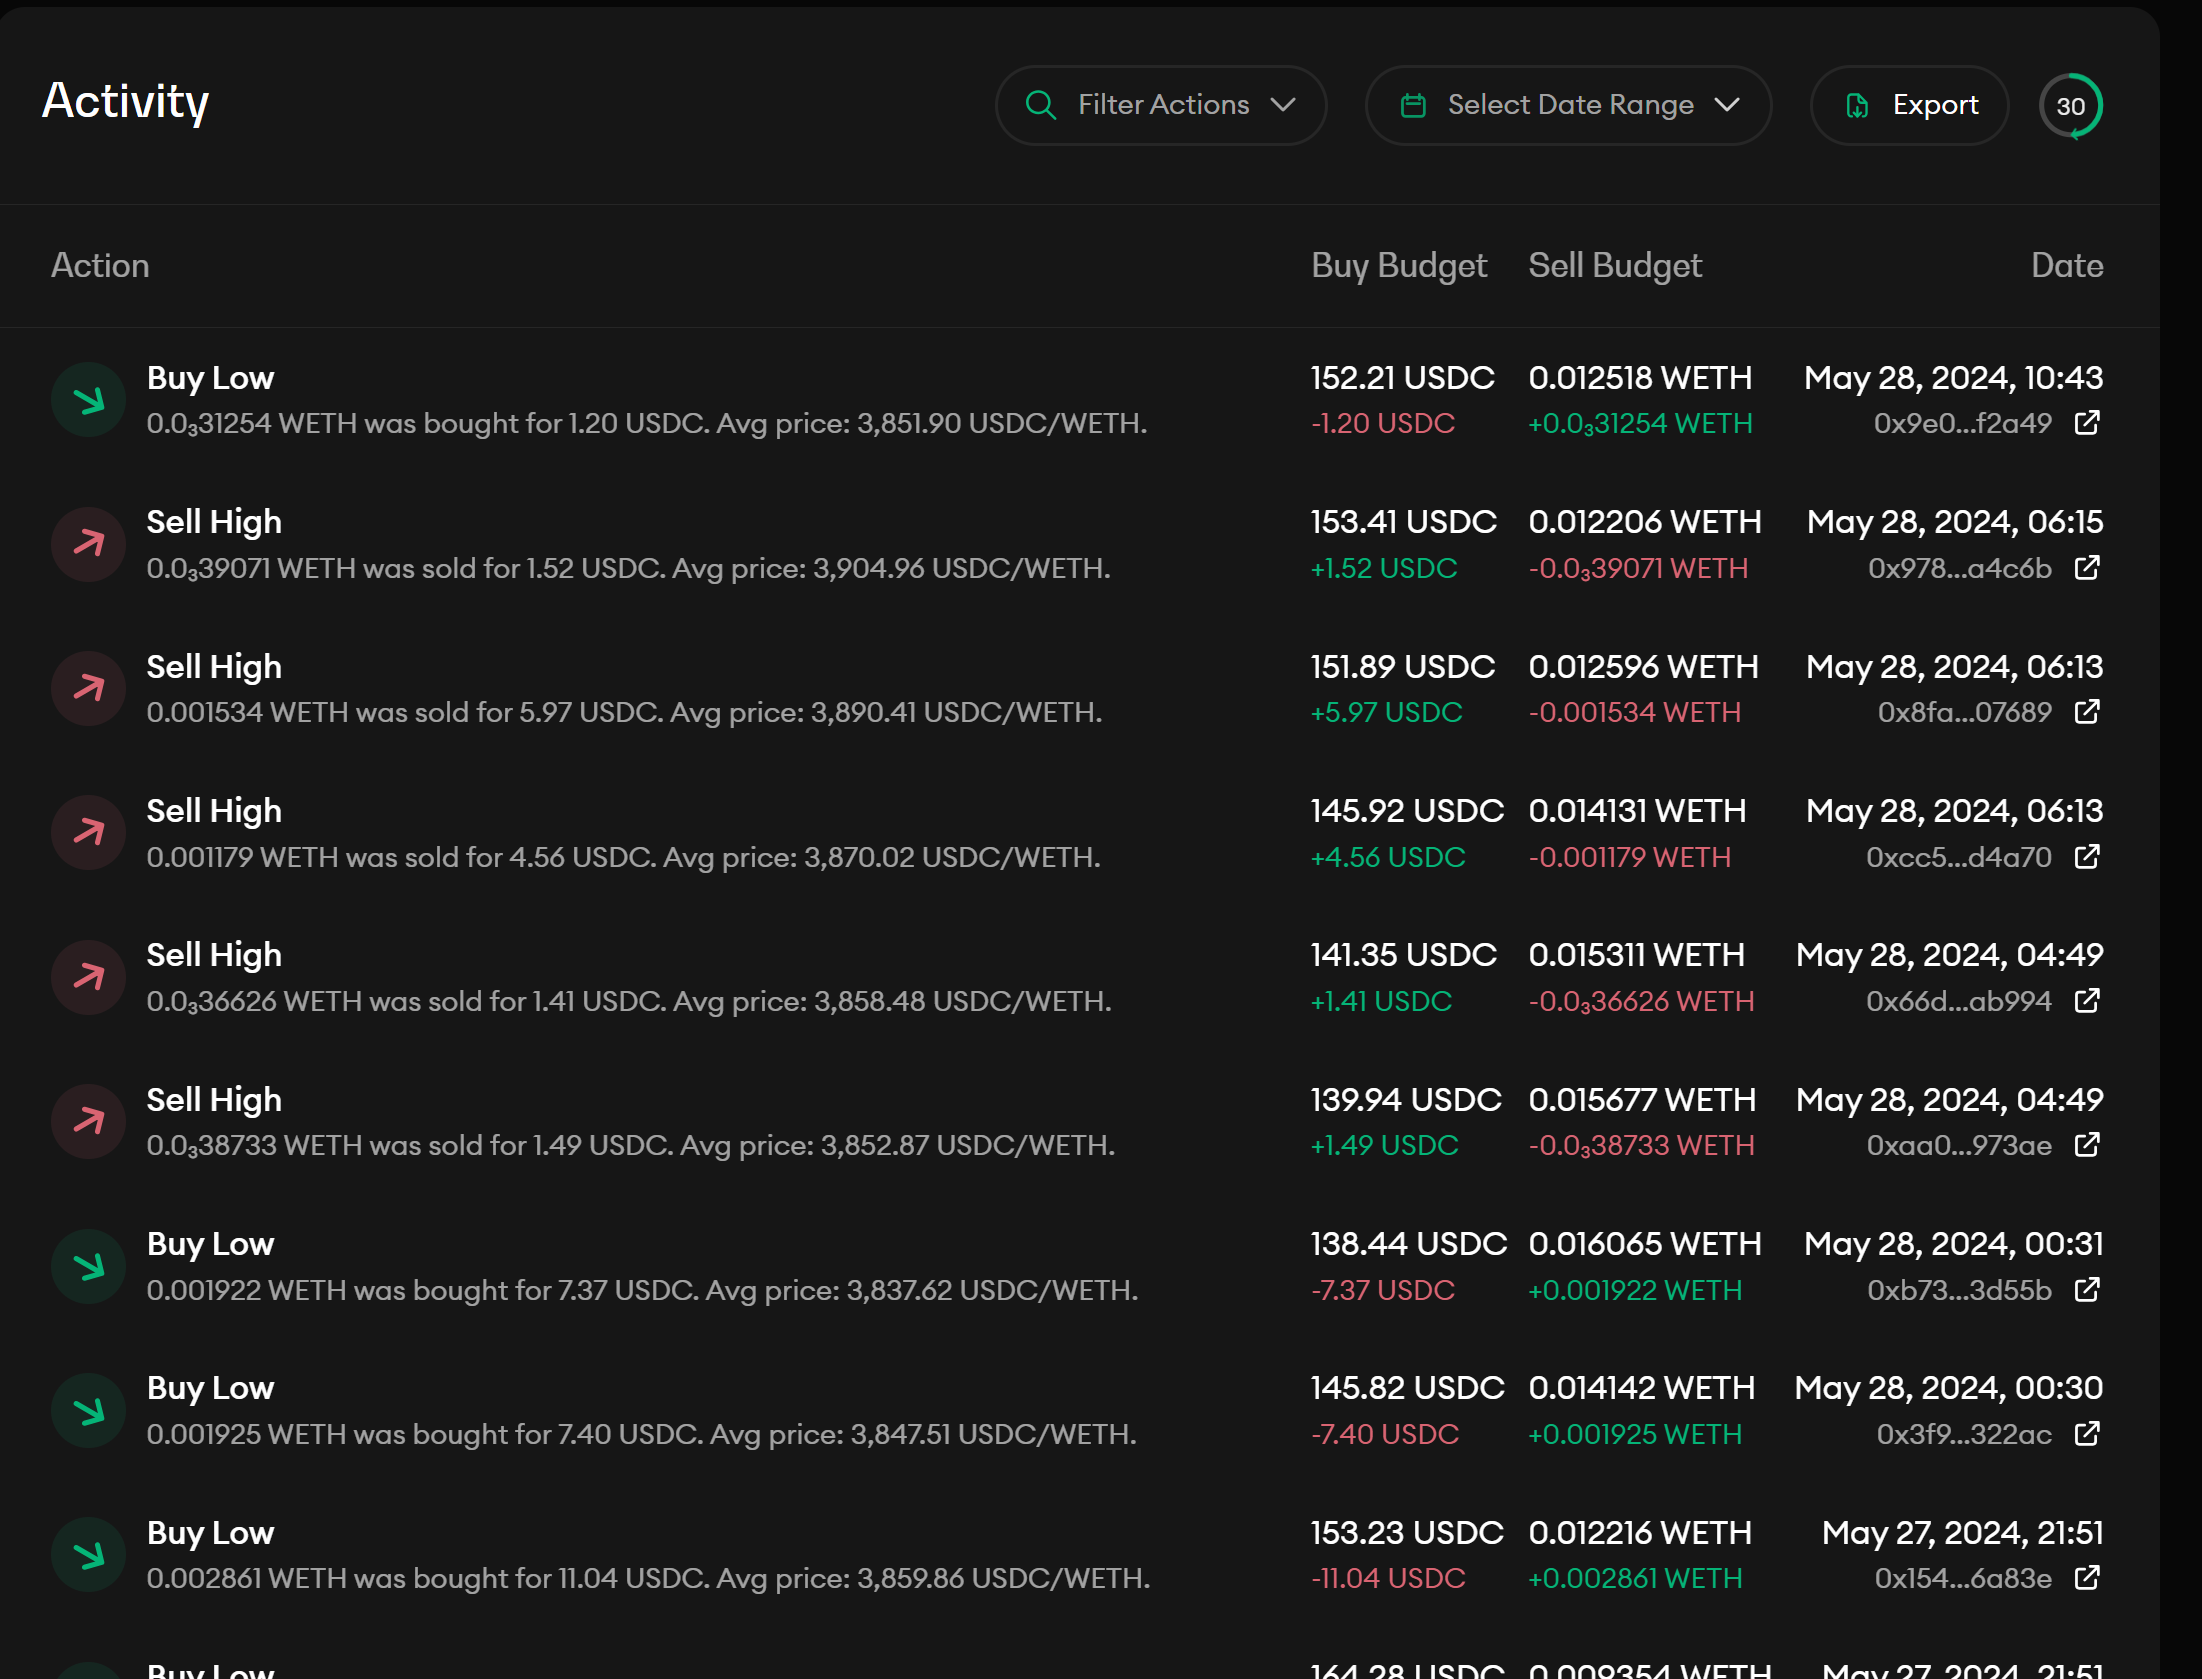Open external link for transaction 0x8fa...07689
Viewport: 2202px width, 1679px height.
click(x=2087, y=712)
